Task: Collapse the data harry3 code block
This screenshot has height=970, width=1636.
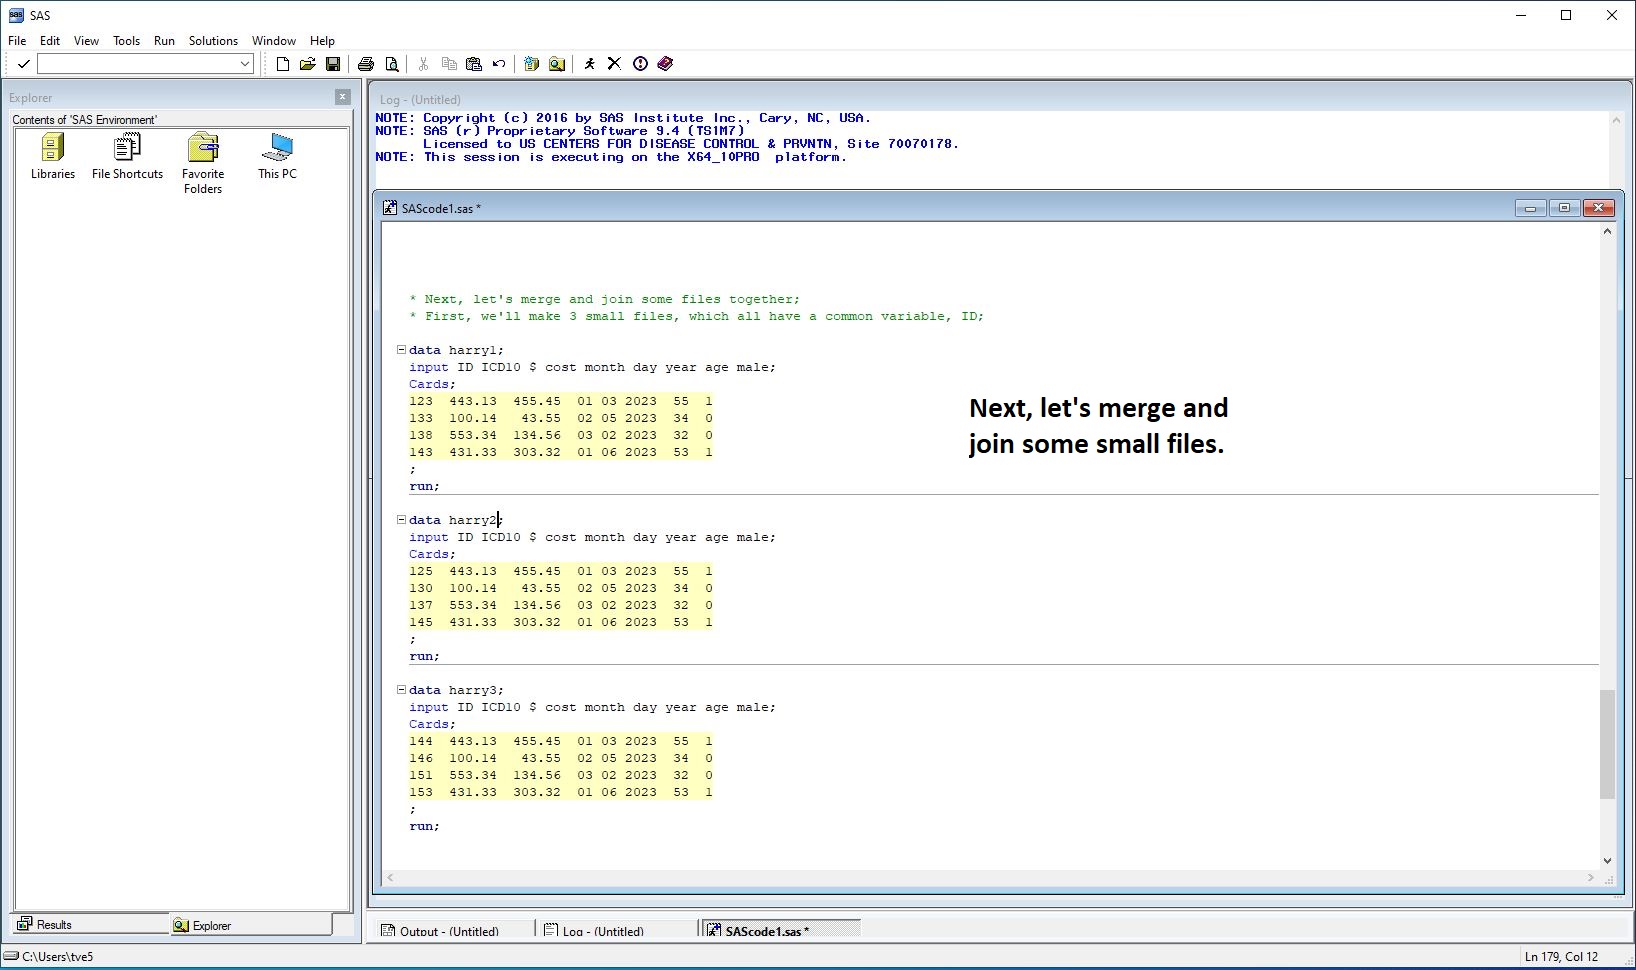Action: click(x=401, y=690)
